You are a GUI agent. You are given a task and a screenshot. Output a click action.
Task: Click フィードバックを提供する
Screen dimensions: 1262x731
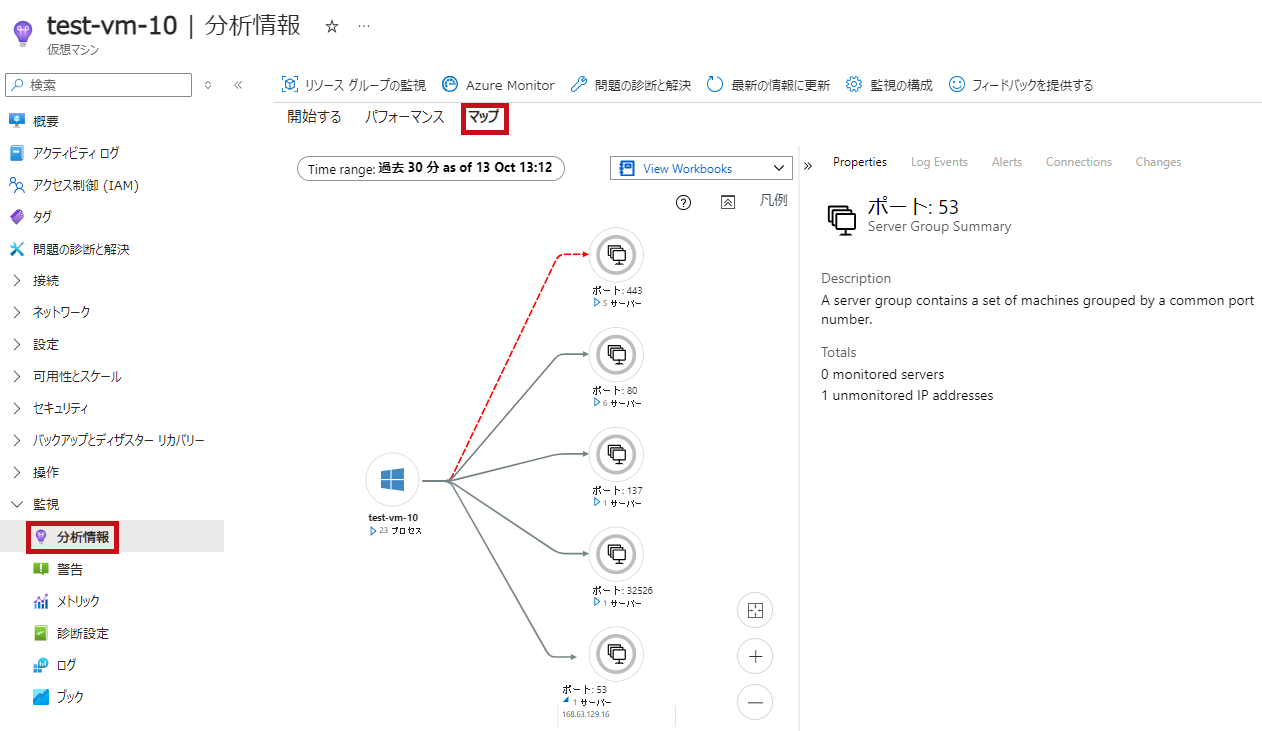pos(1021,85)
